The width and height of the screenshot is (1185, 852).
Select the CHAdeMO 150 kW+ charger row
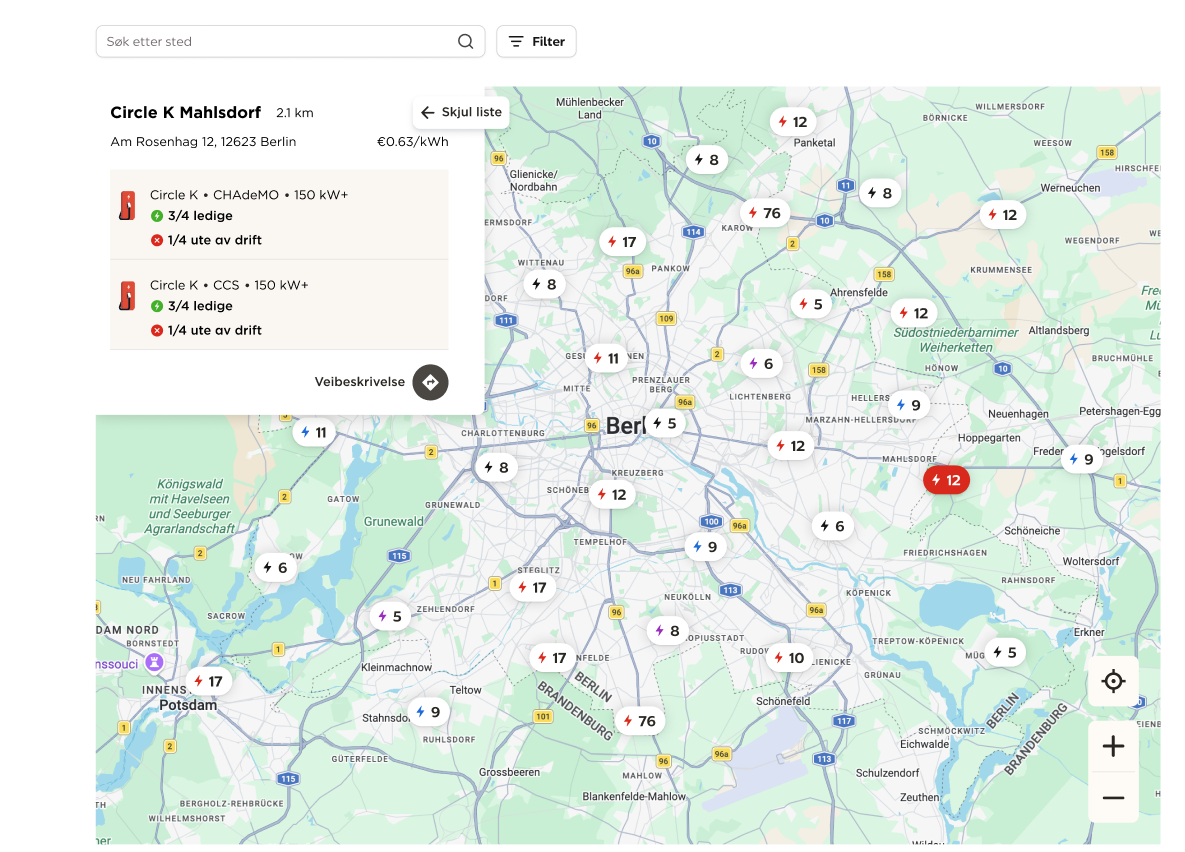coord(280,215)
